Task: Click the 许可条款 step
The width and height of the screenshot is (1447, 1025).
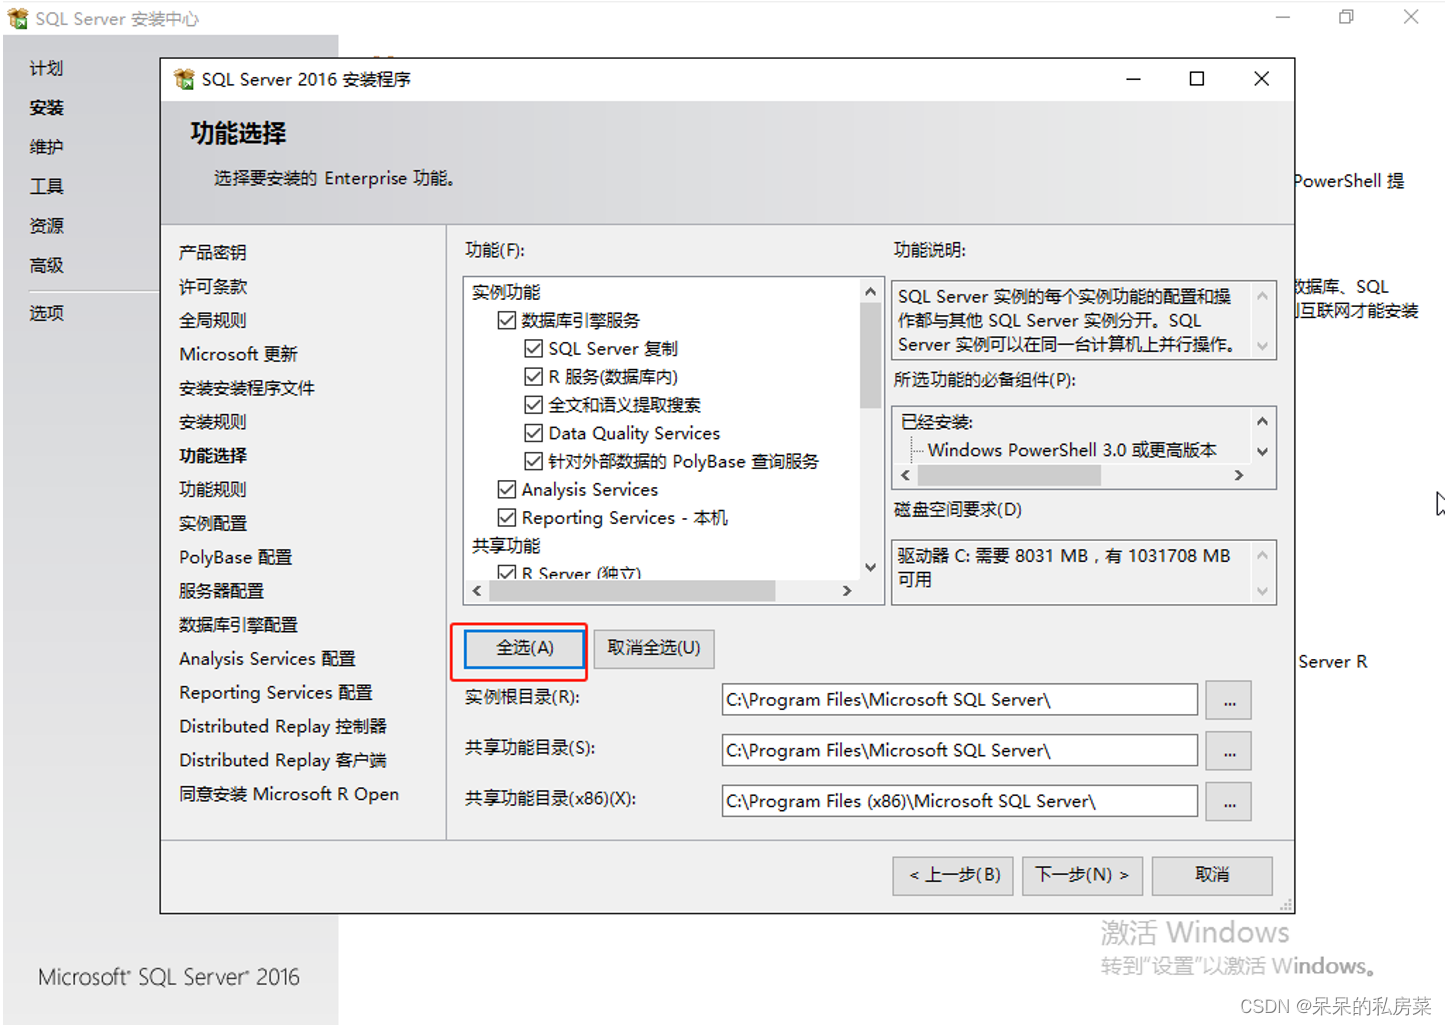Action: 213,287
